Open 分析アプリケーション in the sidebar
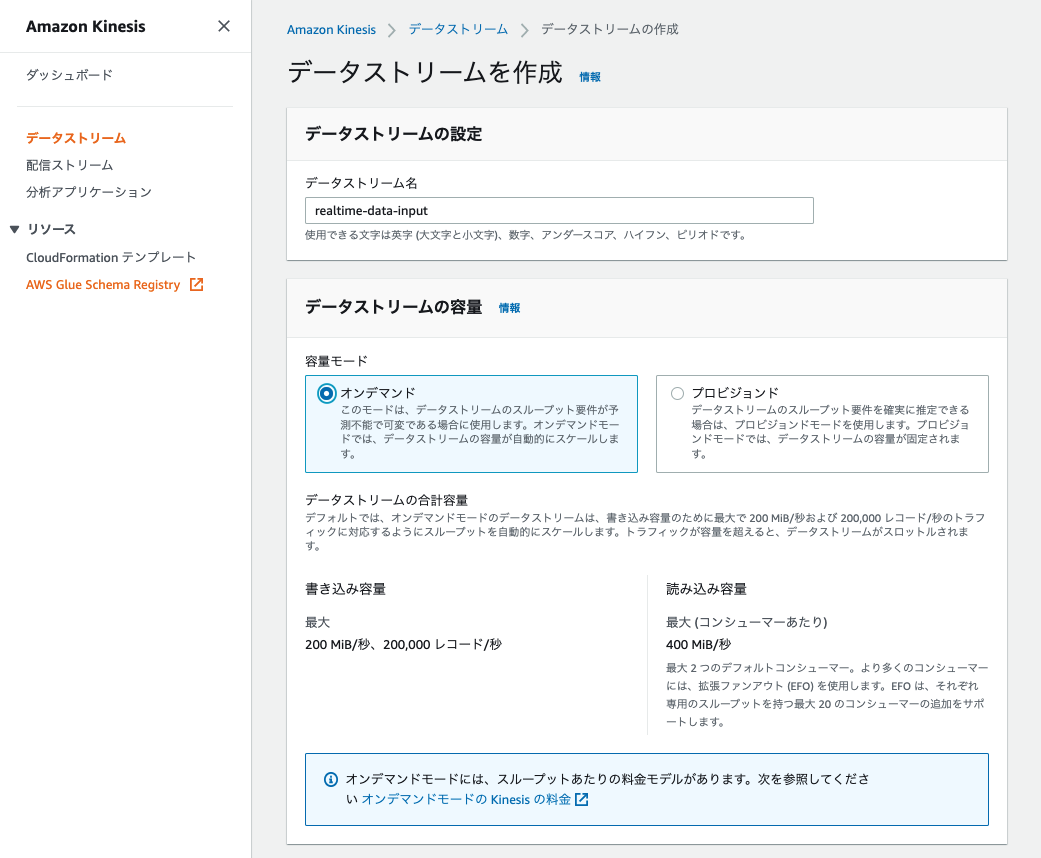The width and height of the screenshot is (1041, 858). pyautogui.click(x=89, y=192)
